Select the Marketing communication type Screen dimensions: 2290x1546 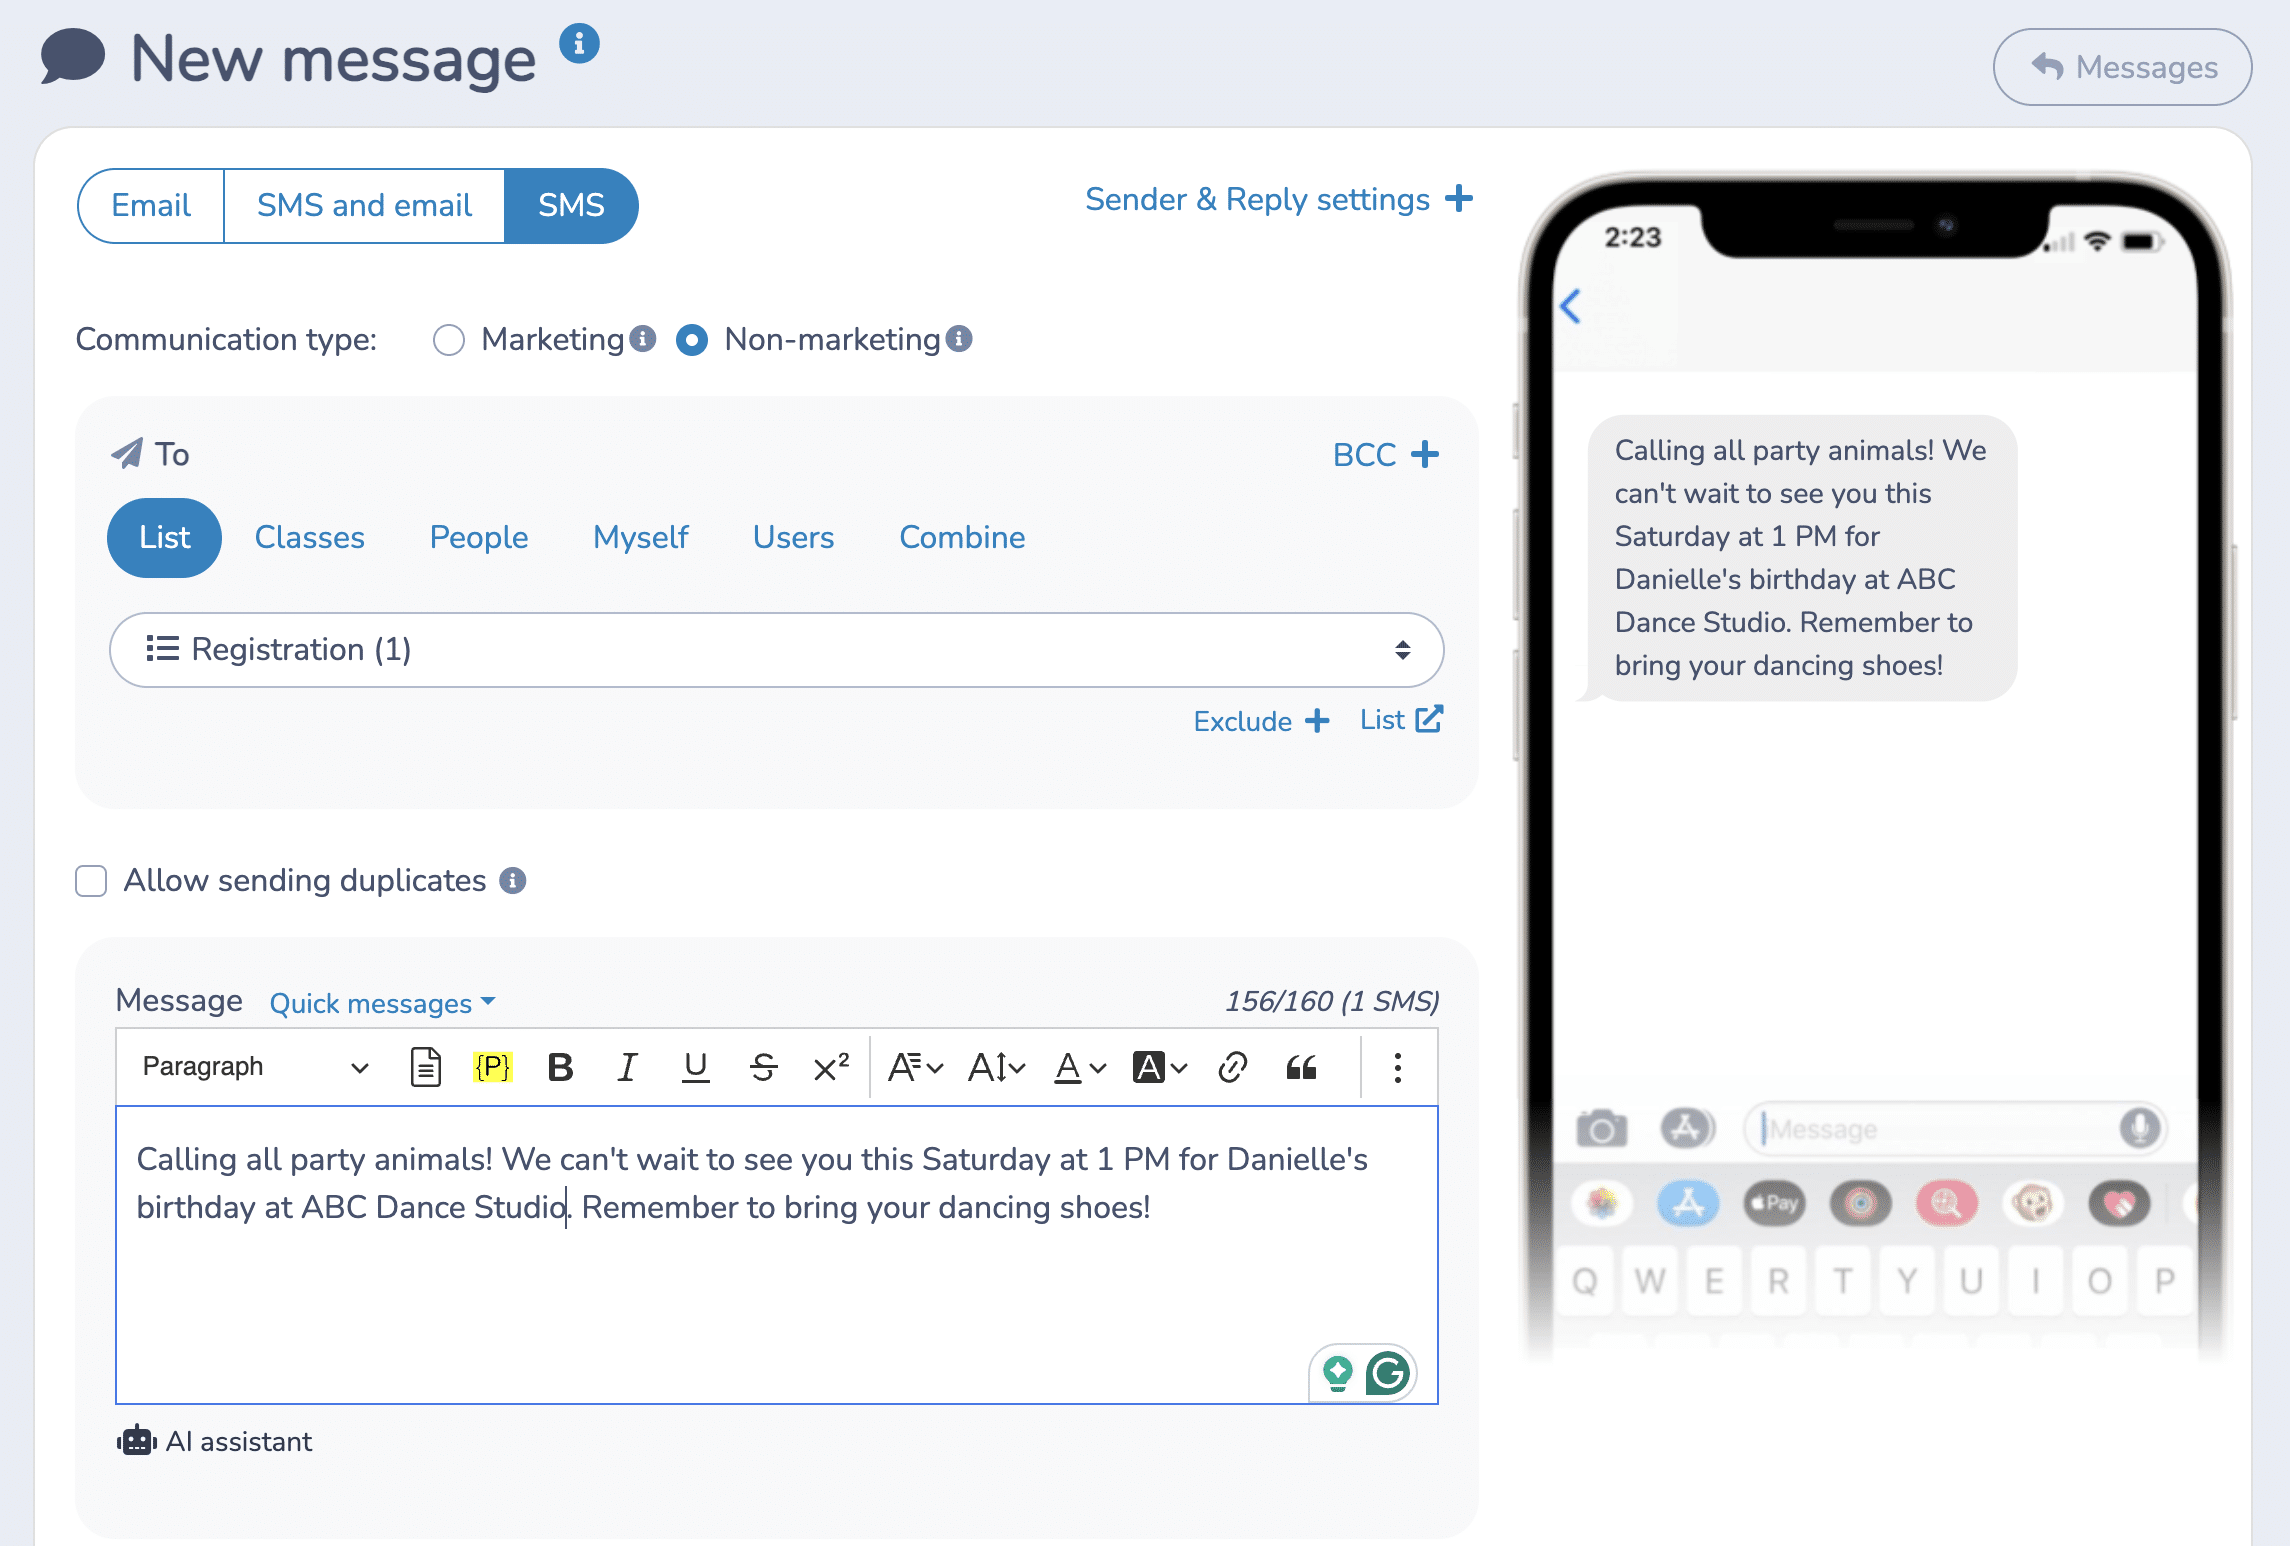(x=449, y=340)
